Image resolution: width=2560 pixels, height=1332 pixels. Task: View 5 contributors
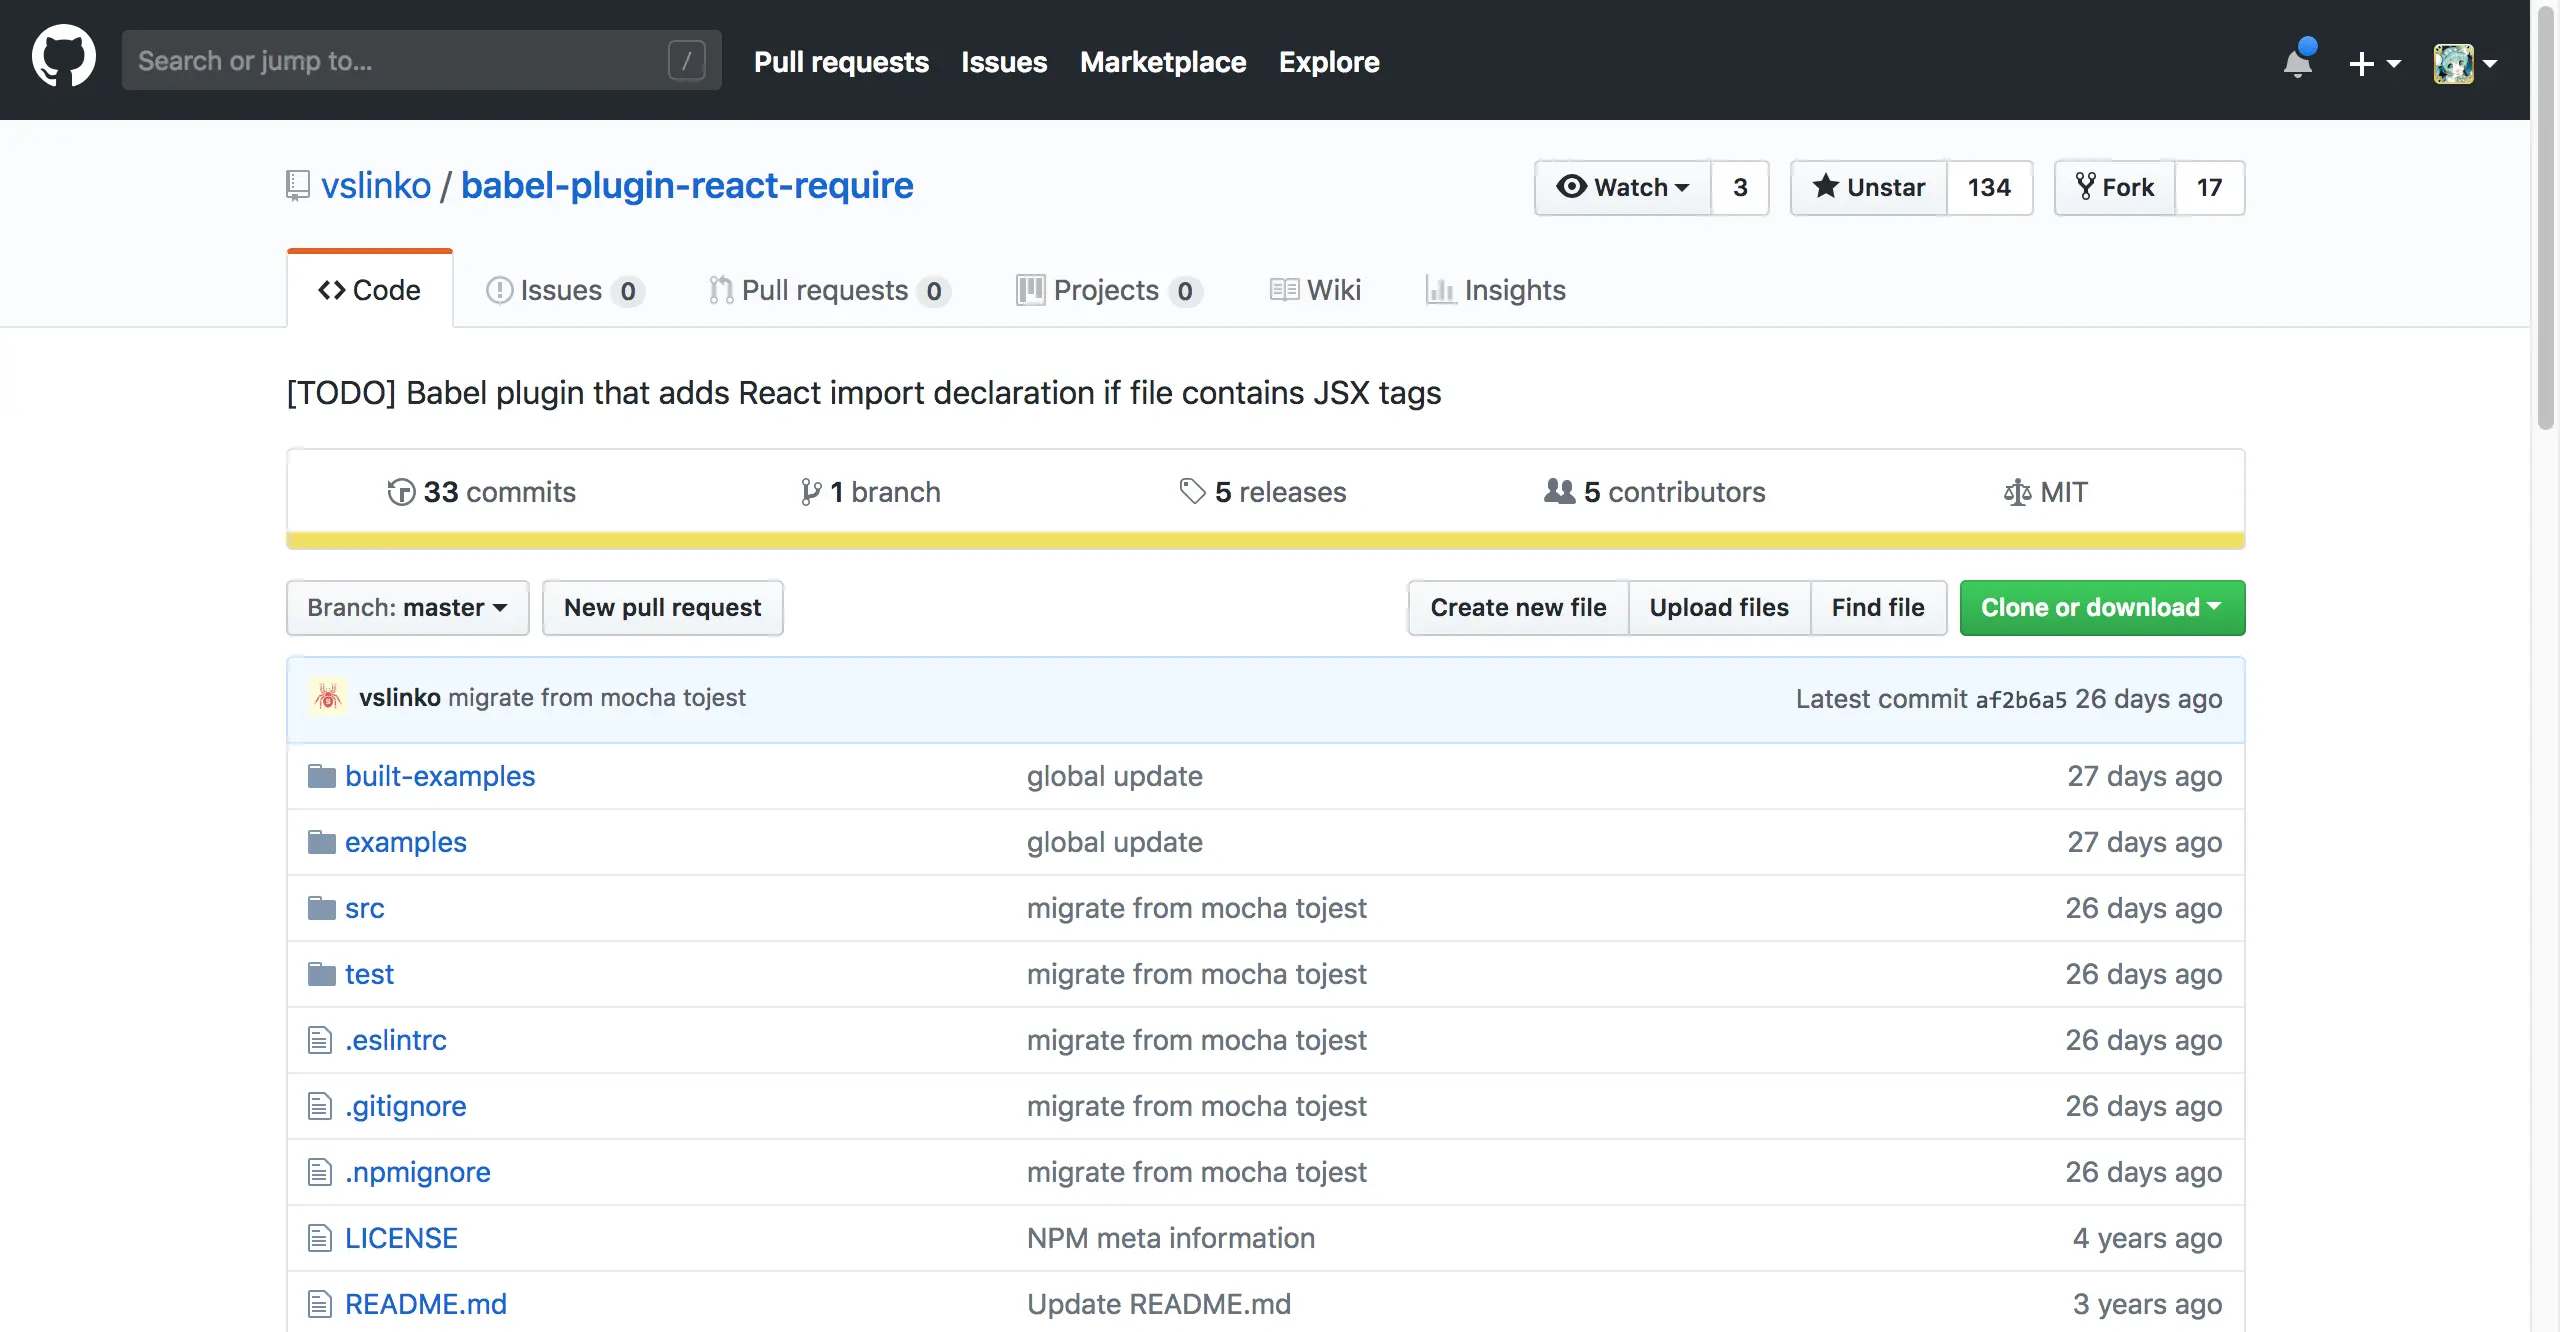coord(1655,492)
